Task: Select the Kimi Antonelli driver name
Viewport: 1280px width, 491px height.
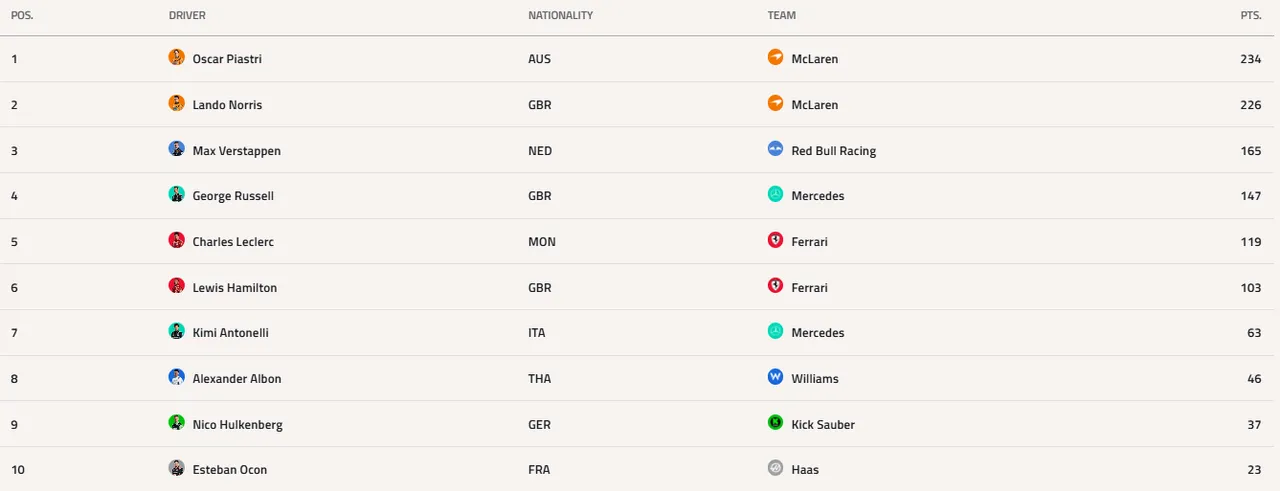Action: [x=231, y=333]
